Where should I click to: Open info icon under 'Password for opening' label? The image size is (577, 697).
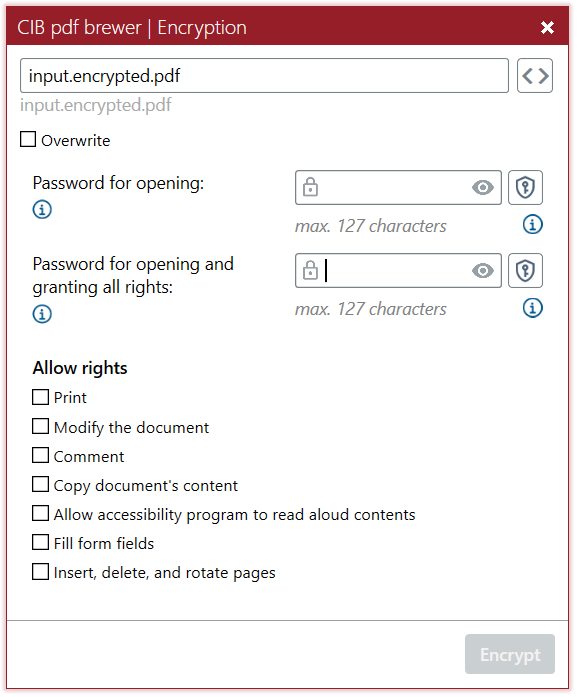(42, 209)
